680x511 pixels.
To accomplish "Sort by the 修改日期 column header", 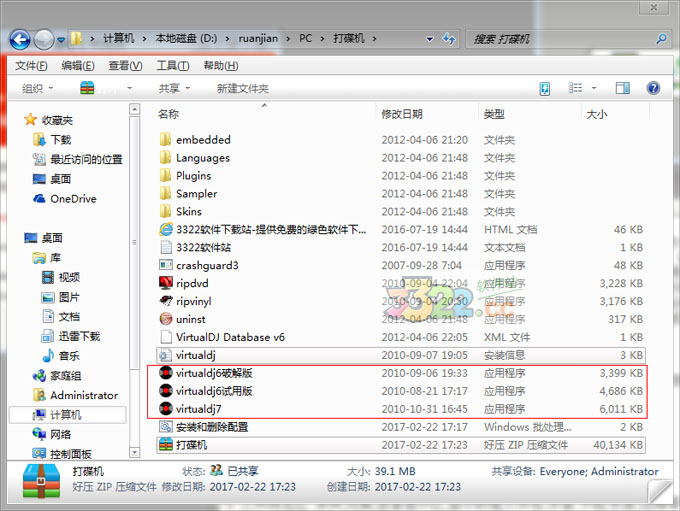I will (x=402, y=114).
